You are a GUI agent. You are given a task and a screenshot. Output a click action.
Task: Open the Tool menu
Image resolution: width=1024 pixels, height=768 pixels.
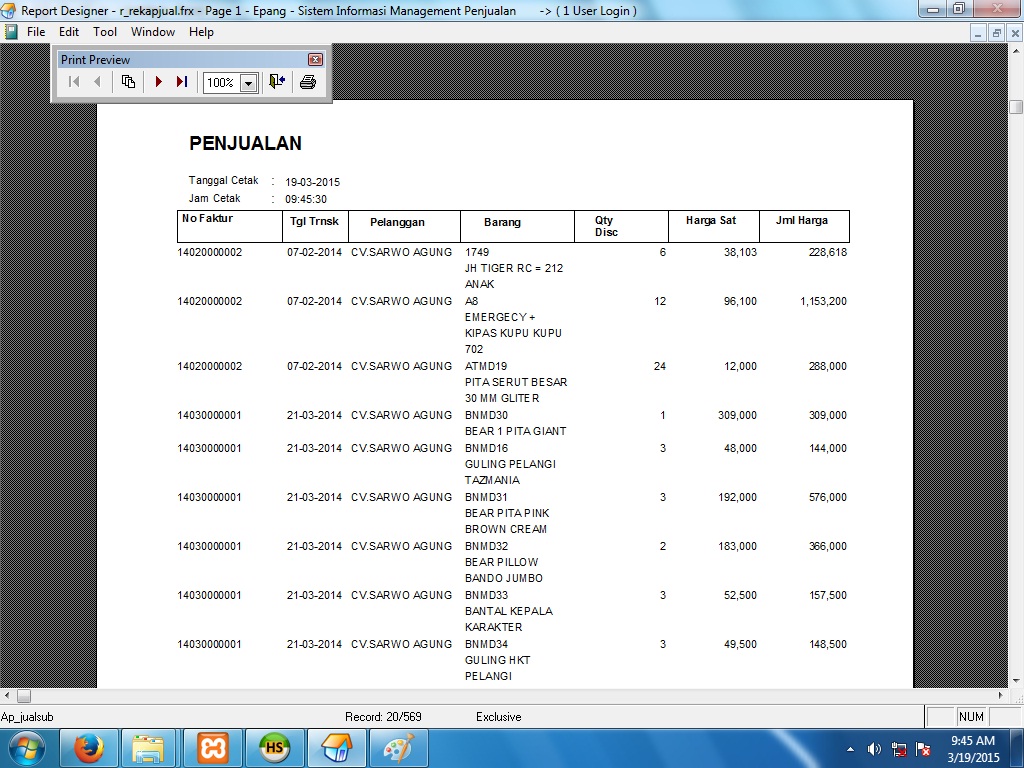click(105, 32)
